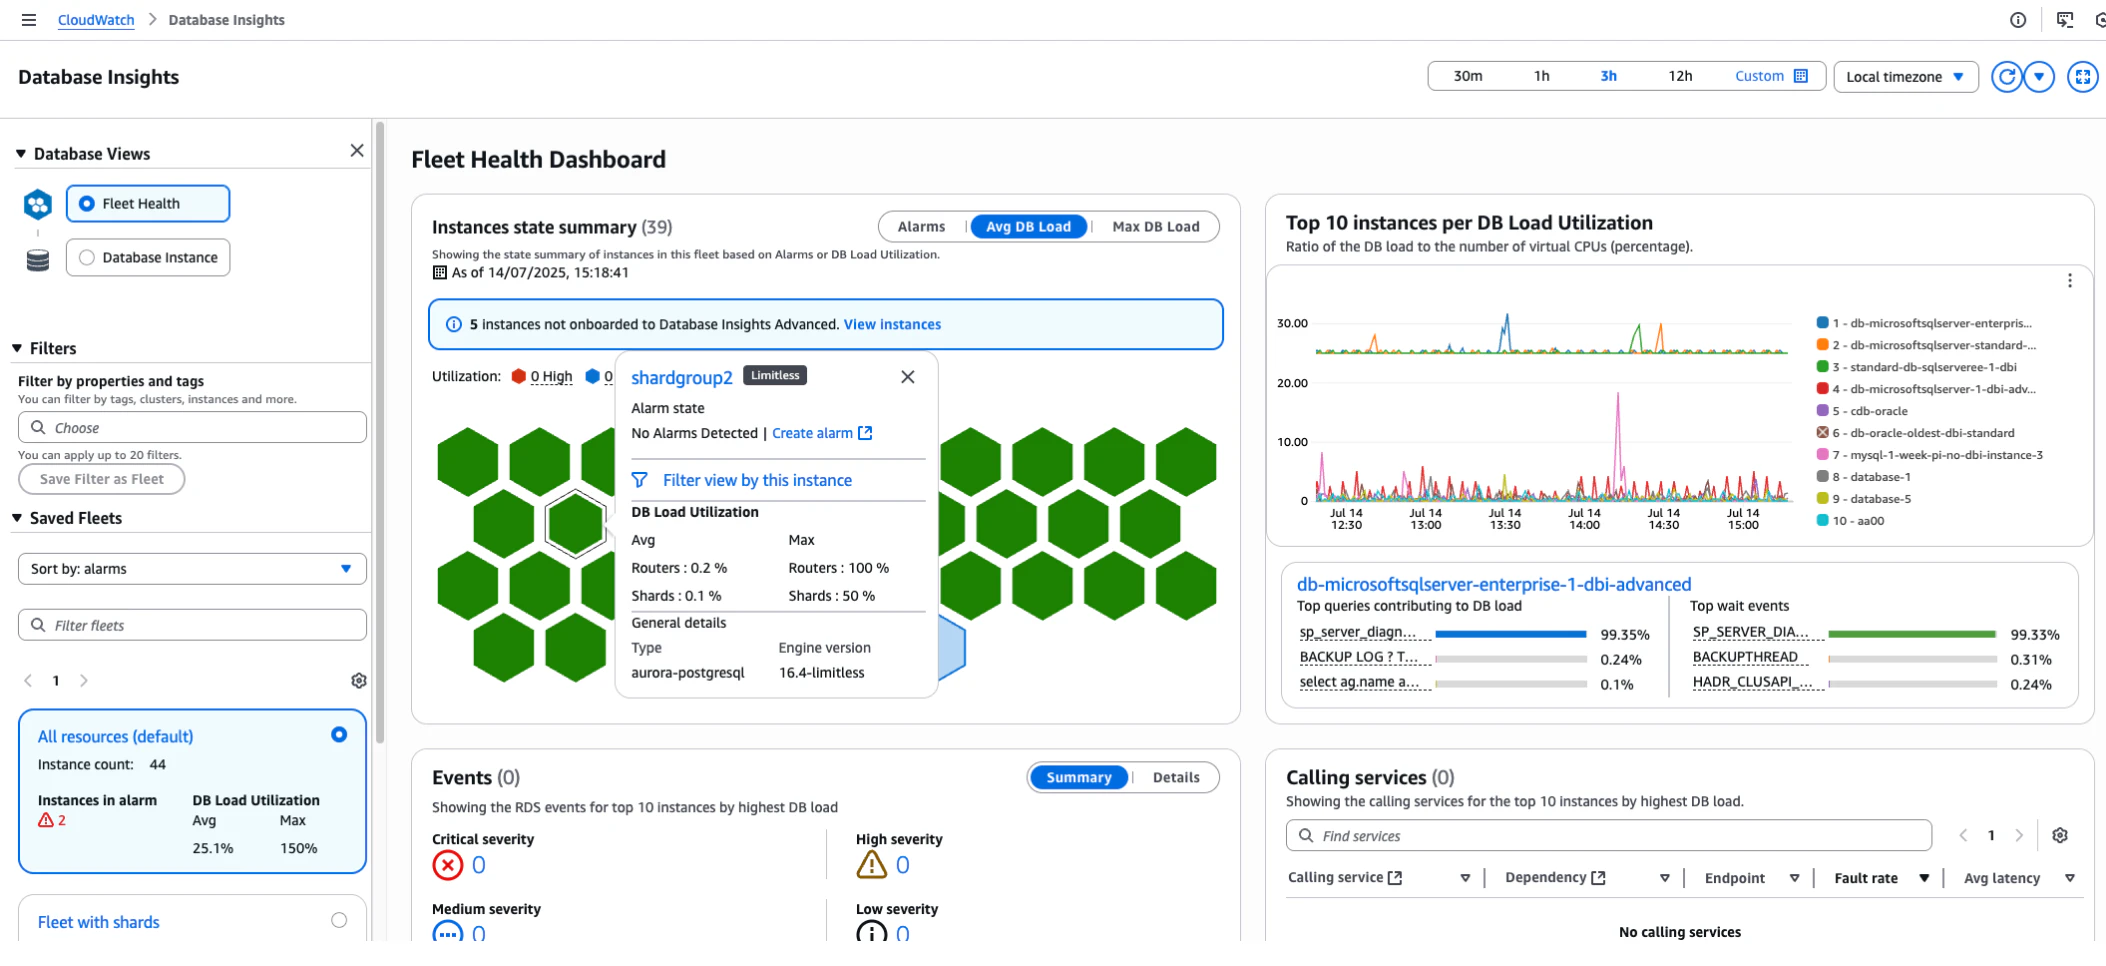Show Events Summary view
Image resolution: width=2106 pixels, height=966 pixels.
1079,777
